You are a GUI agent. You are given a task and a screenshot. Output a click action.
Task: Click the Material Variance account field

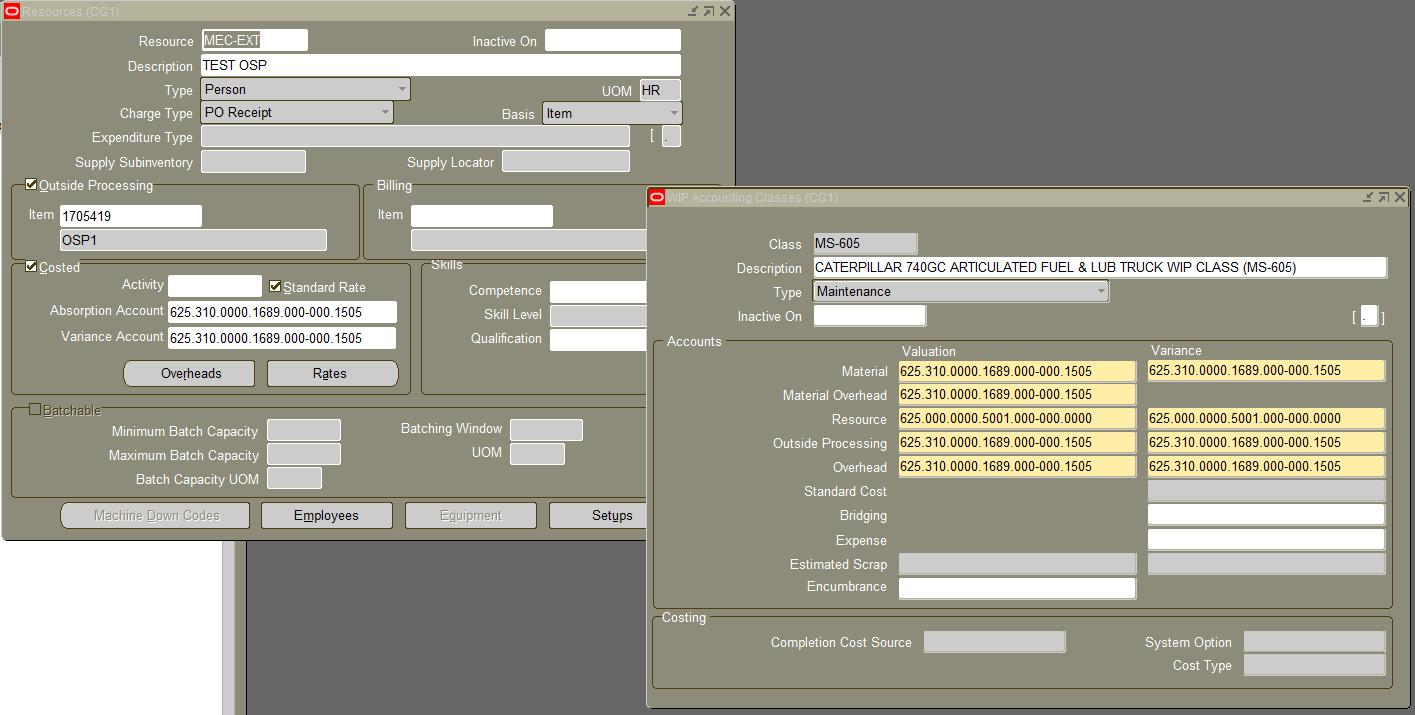point(1266,371)
